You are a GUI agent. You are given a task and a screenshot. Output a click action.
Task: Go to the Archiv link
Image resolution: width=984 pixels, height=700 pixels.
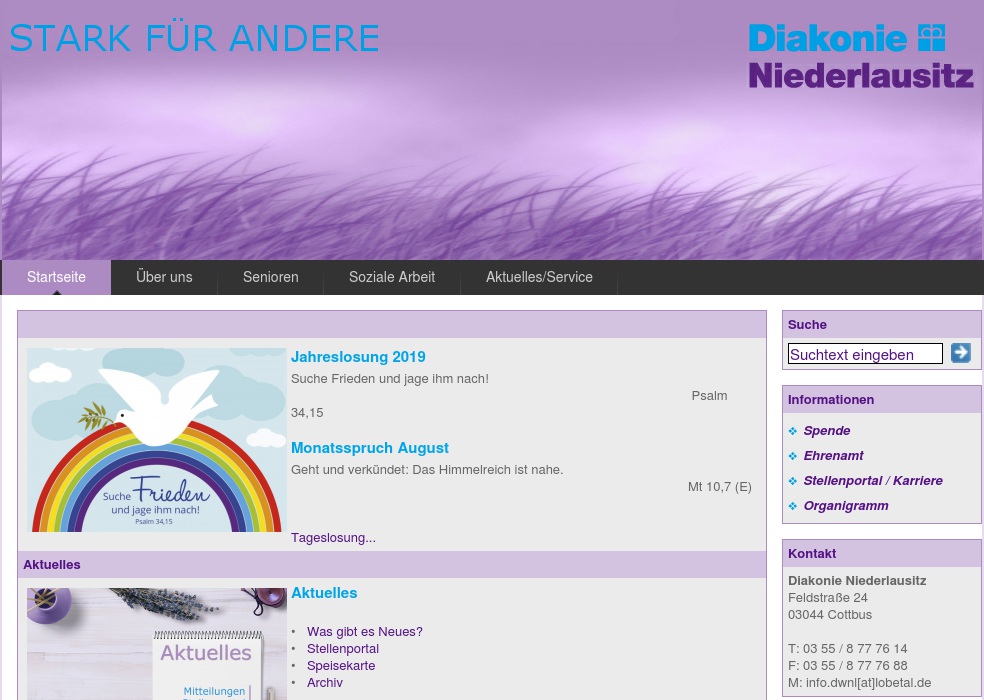tap(324, 683)
